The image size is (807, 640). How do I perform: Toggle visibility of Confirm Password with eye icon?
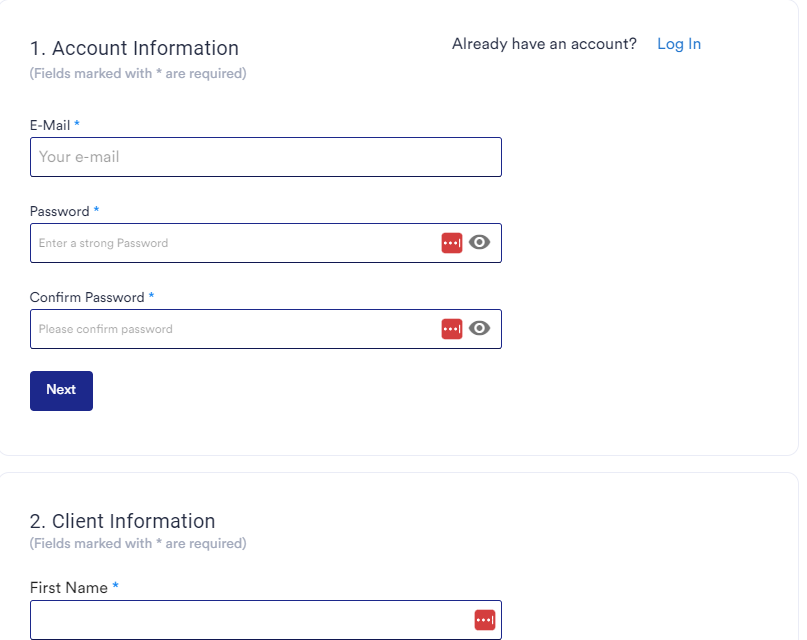(x=479, y=328)
